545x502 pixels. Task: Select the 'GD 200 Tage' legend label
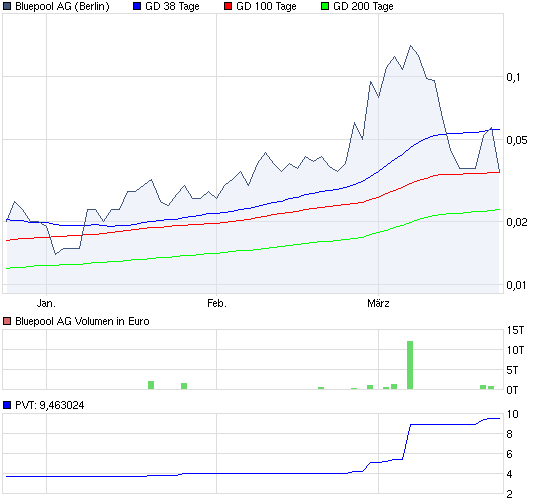pos(363,6)
